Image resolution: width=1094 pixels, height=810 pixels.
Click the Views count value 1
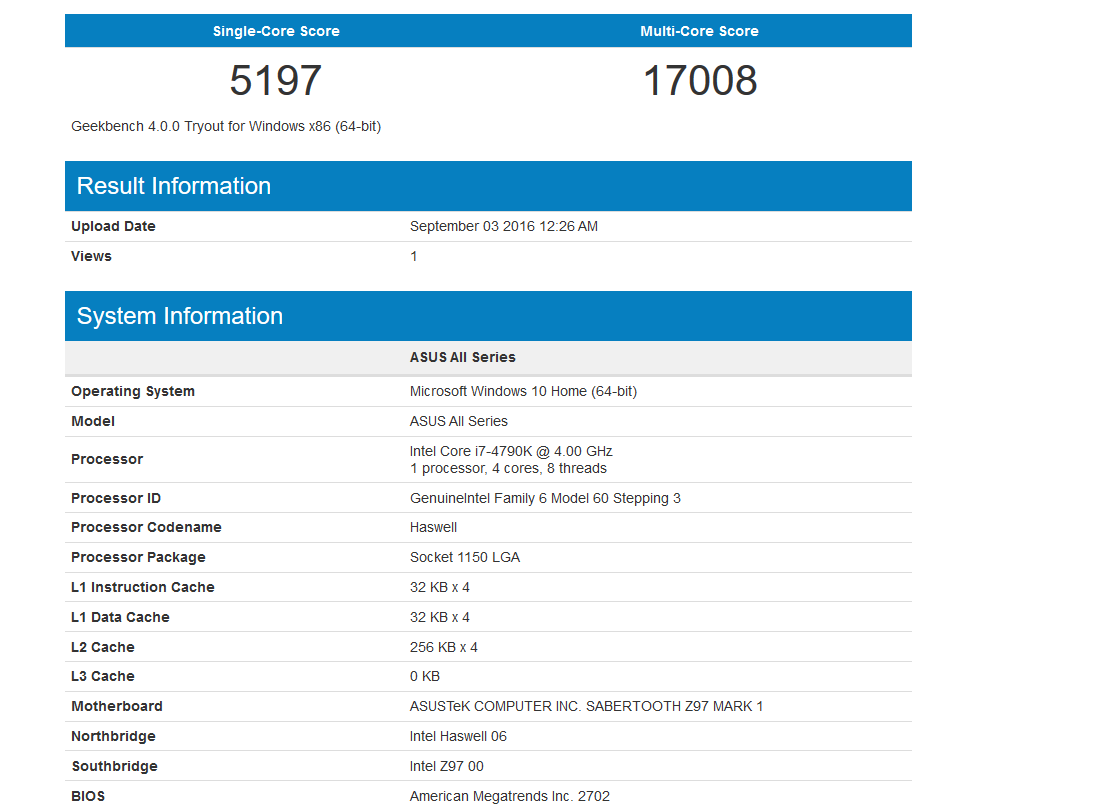[414, 256]
